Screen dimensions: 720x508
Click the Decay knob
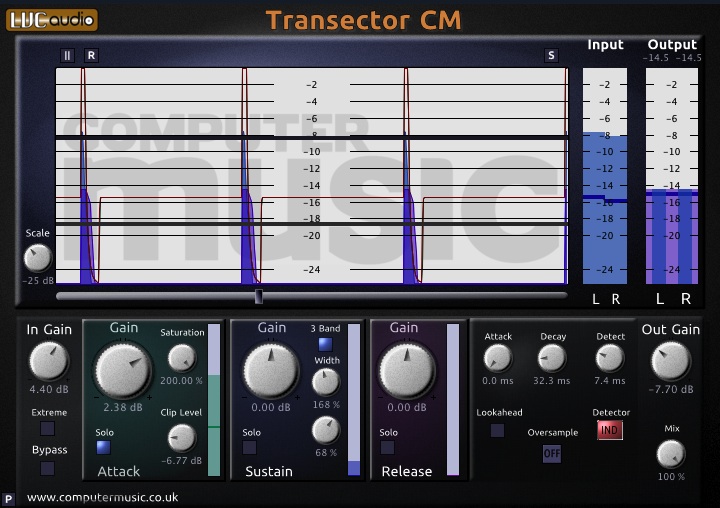tap(551, 358)
